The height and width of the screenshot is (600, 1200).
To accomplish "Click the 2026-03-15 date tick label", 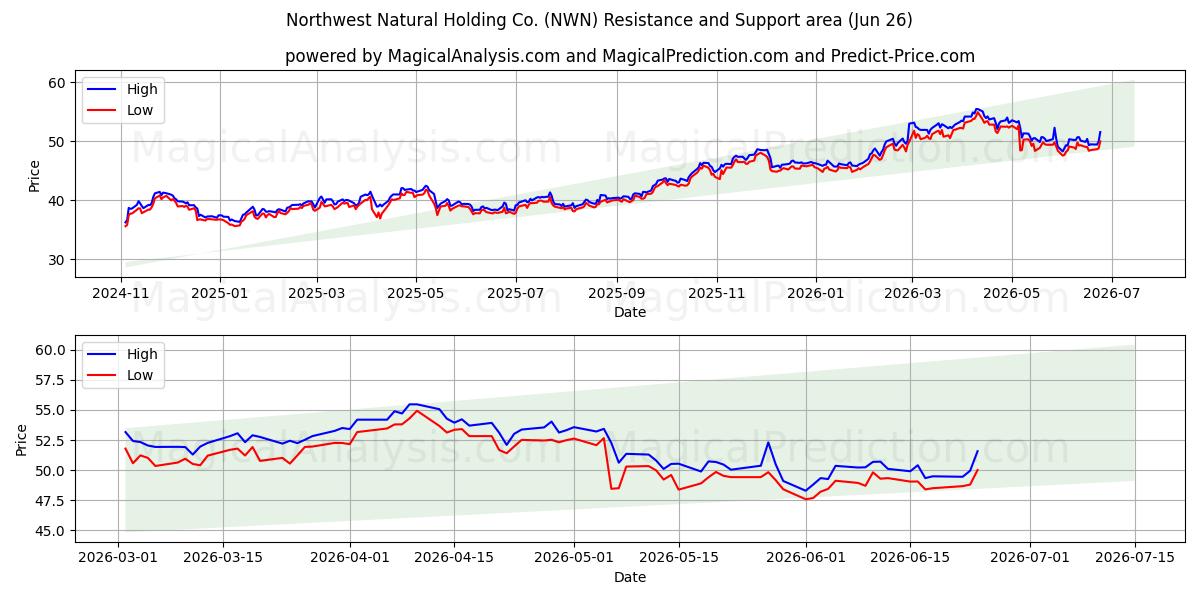I will [x=223, y=559].
